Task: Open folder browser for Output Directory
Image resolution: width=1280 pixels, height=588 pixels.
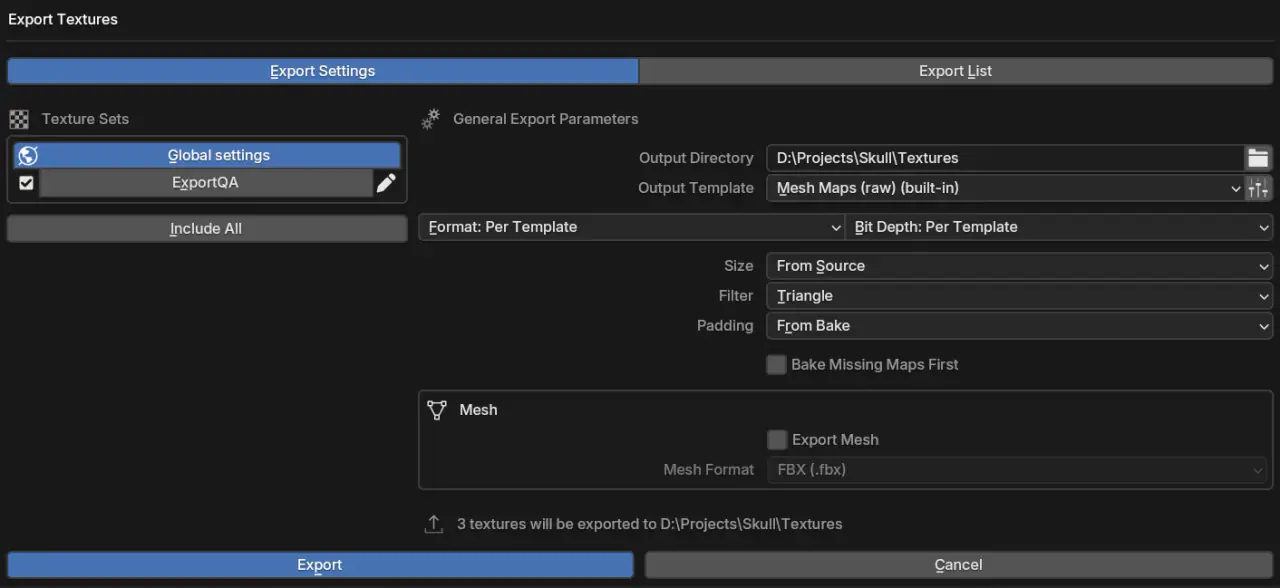Action: 1258,158
